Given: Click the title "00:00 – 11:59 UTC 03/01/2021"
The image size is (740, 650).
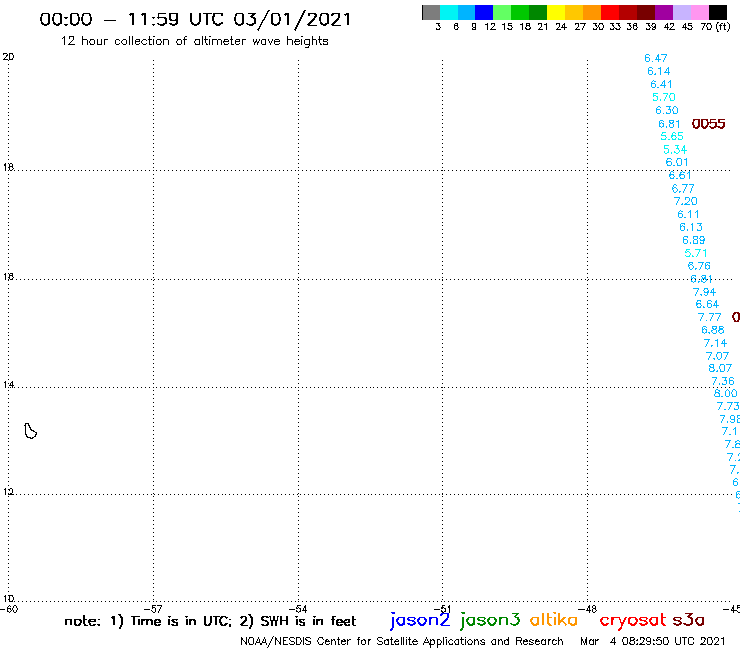Looking at the screenshot, I should click(195, 19).
